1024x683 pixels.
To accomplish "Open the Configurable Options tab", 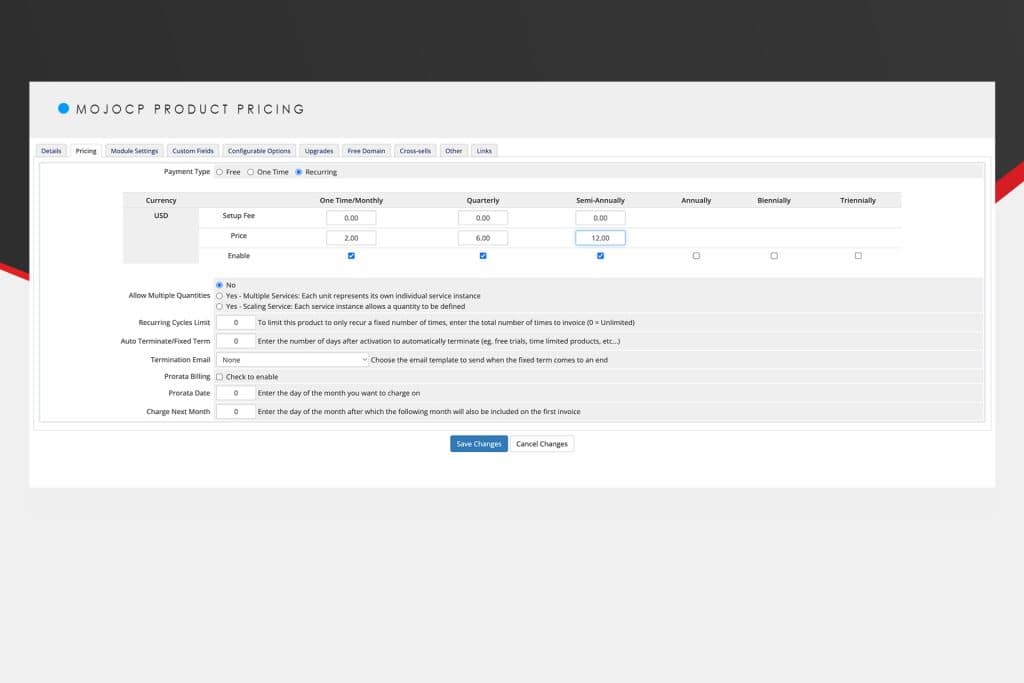I will pos(259,151).
